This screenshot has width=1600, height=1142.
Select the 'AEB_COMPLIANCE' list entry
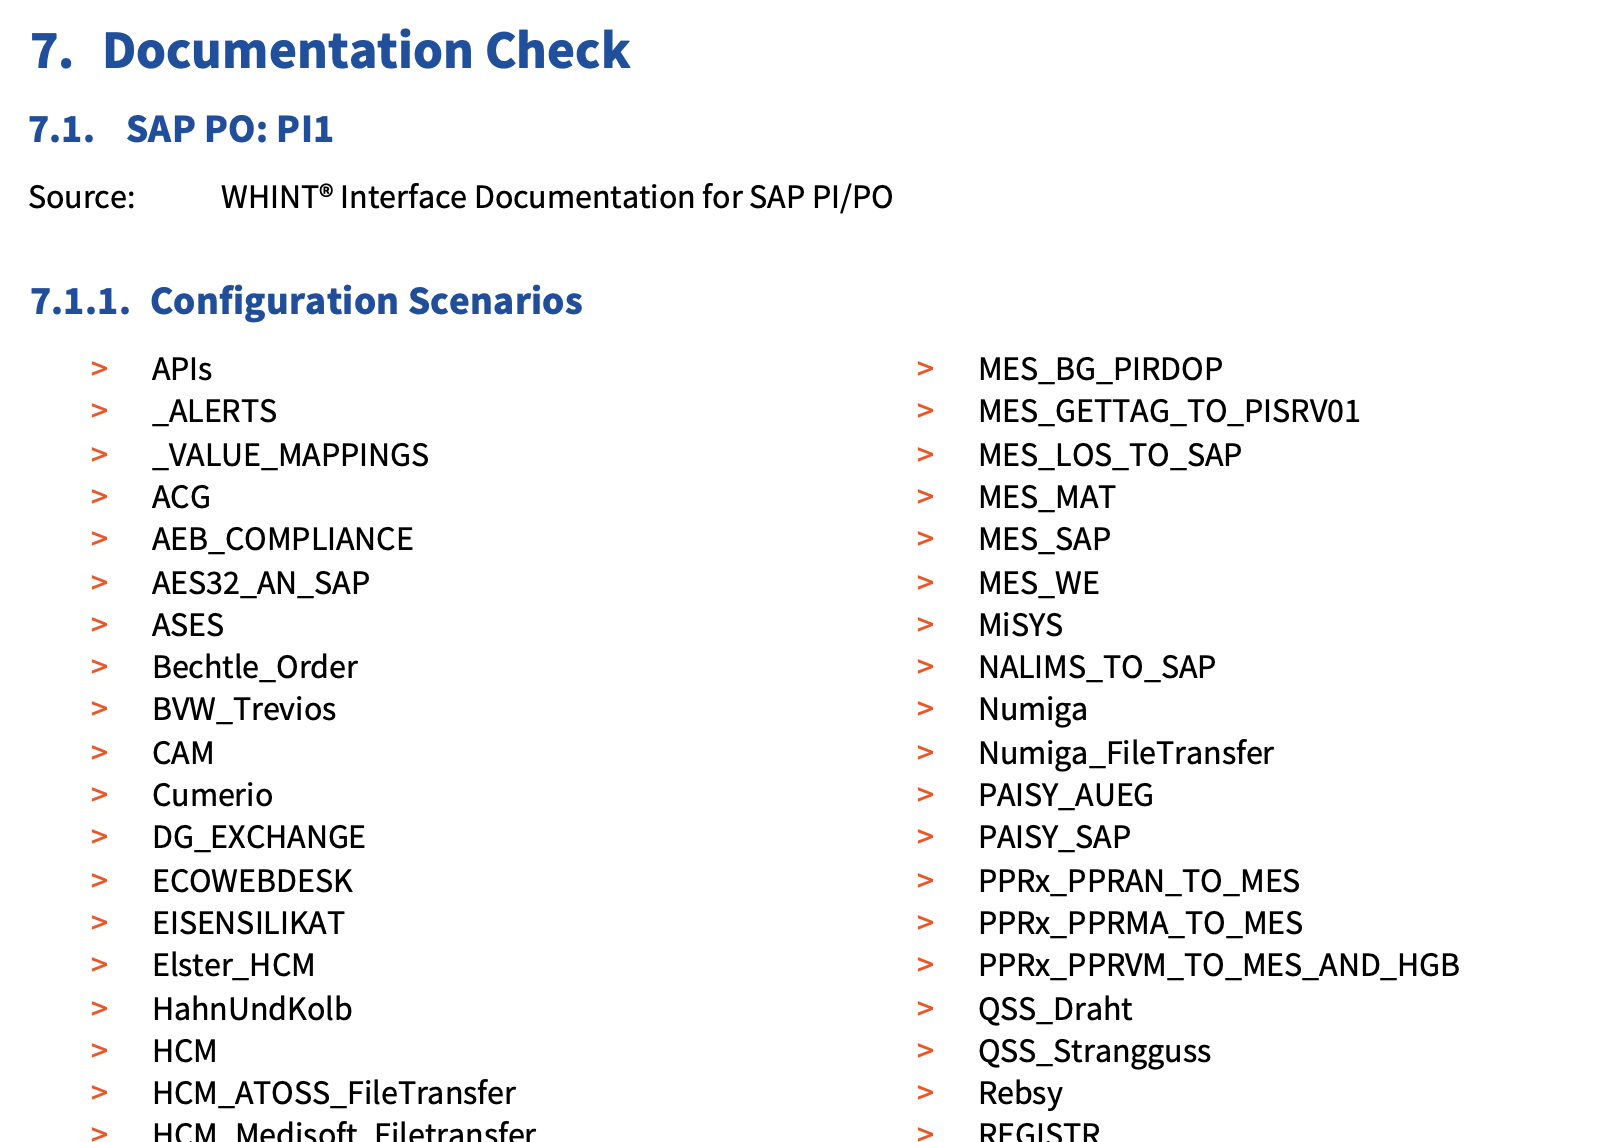tap(282, 539)
